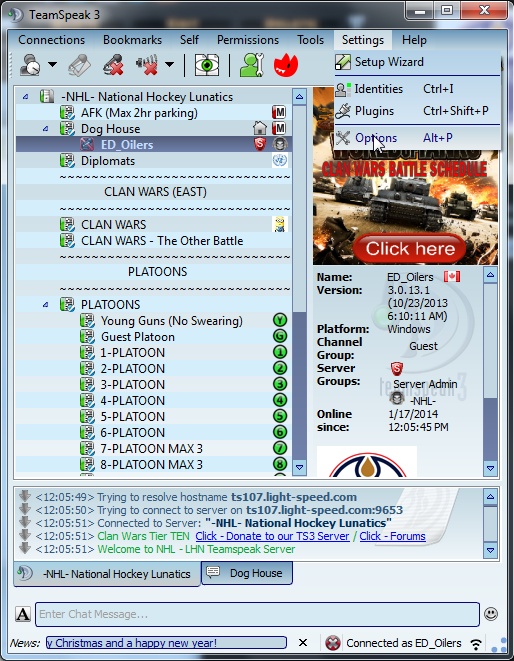Choose Plugins from the Settings menu
Screen dimensions: 514x661
point(417,111)
